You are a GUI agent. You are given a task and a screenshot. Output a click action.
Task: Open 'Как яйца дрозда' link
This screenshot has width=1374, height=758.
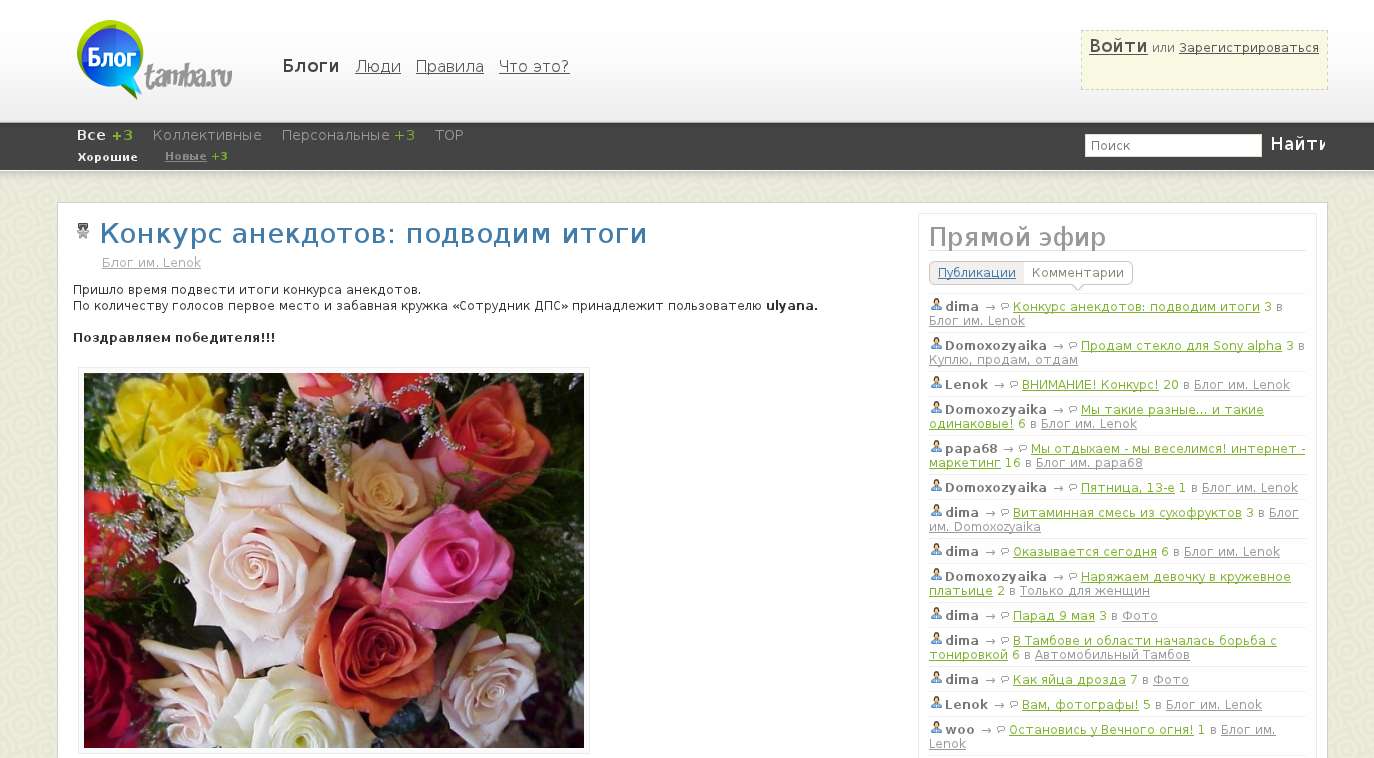[x=1069, y=680]
